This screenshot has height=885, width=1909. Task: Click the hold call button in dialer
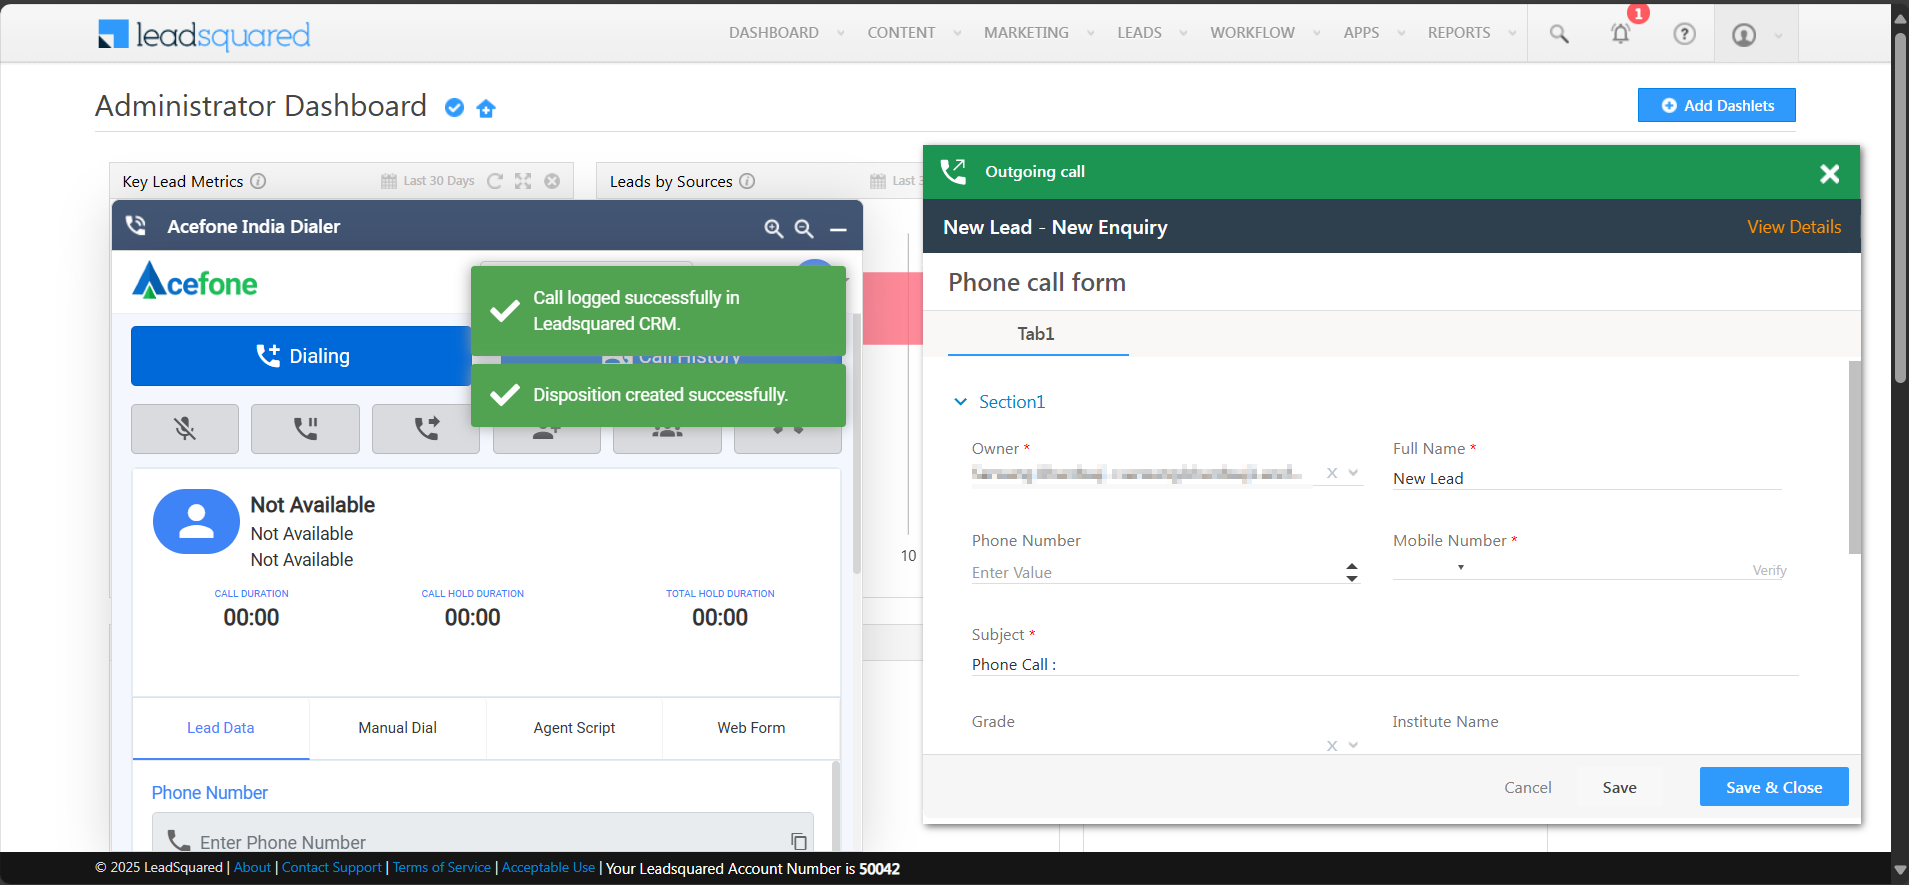click(x=305, y=429)
